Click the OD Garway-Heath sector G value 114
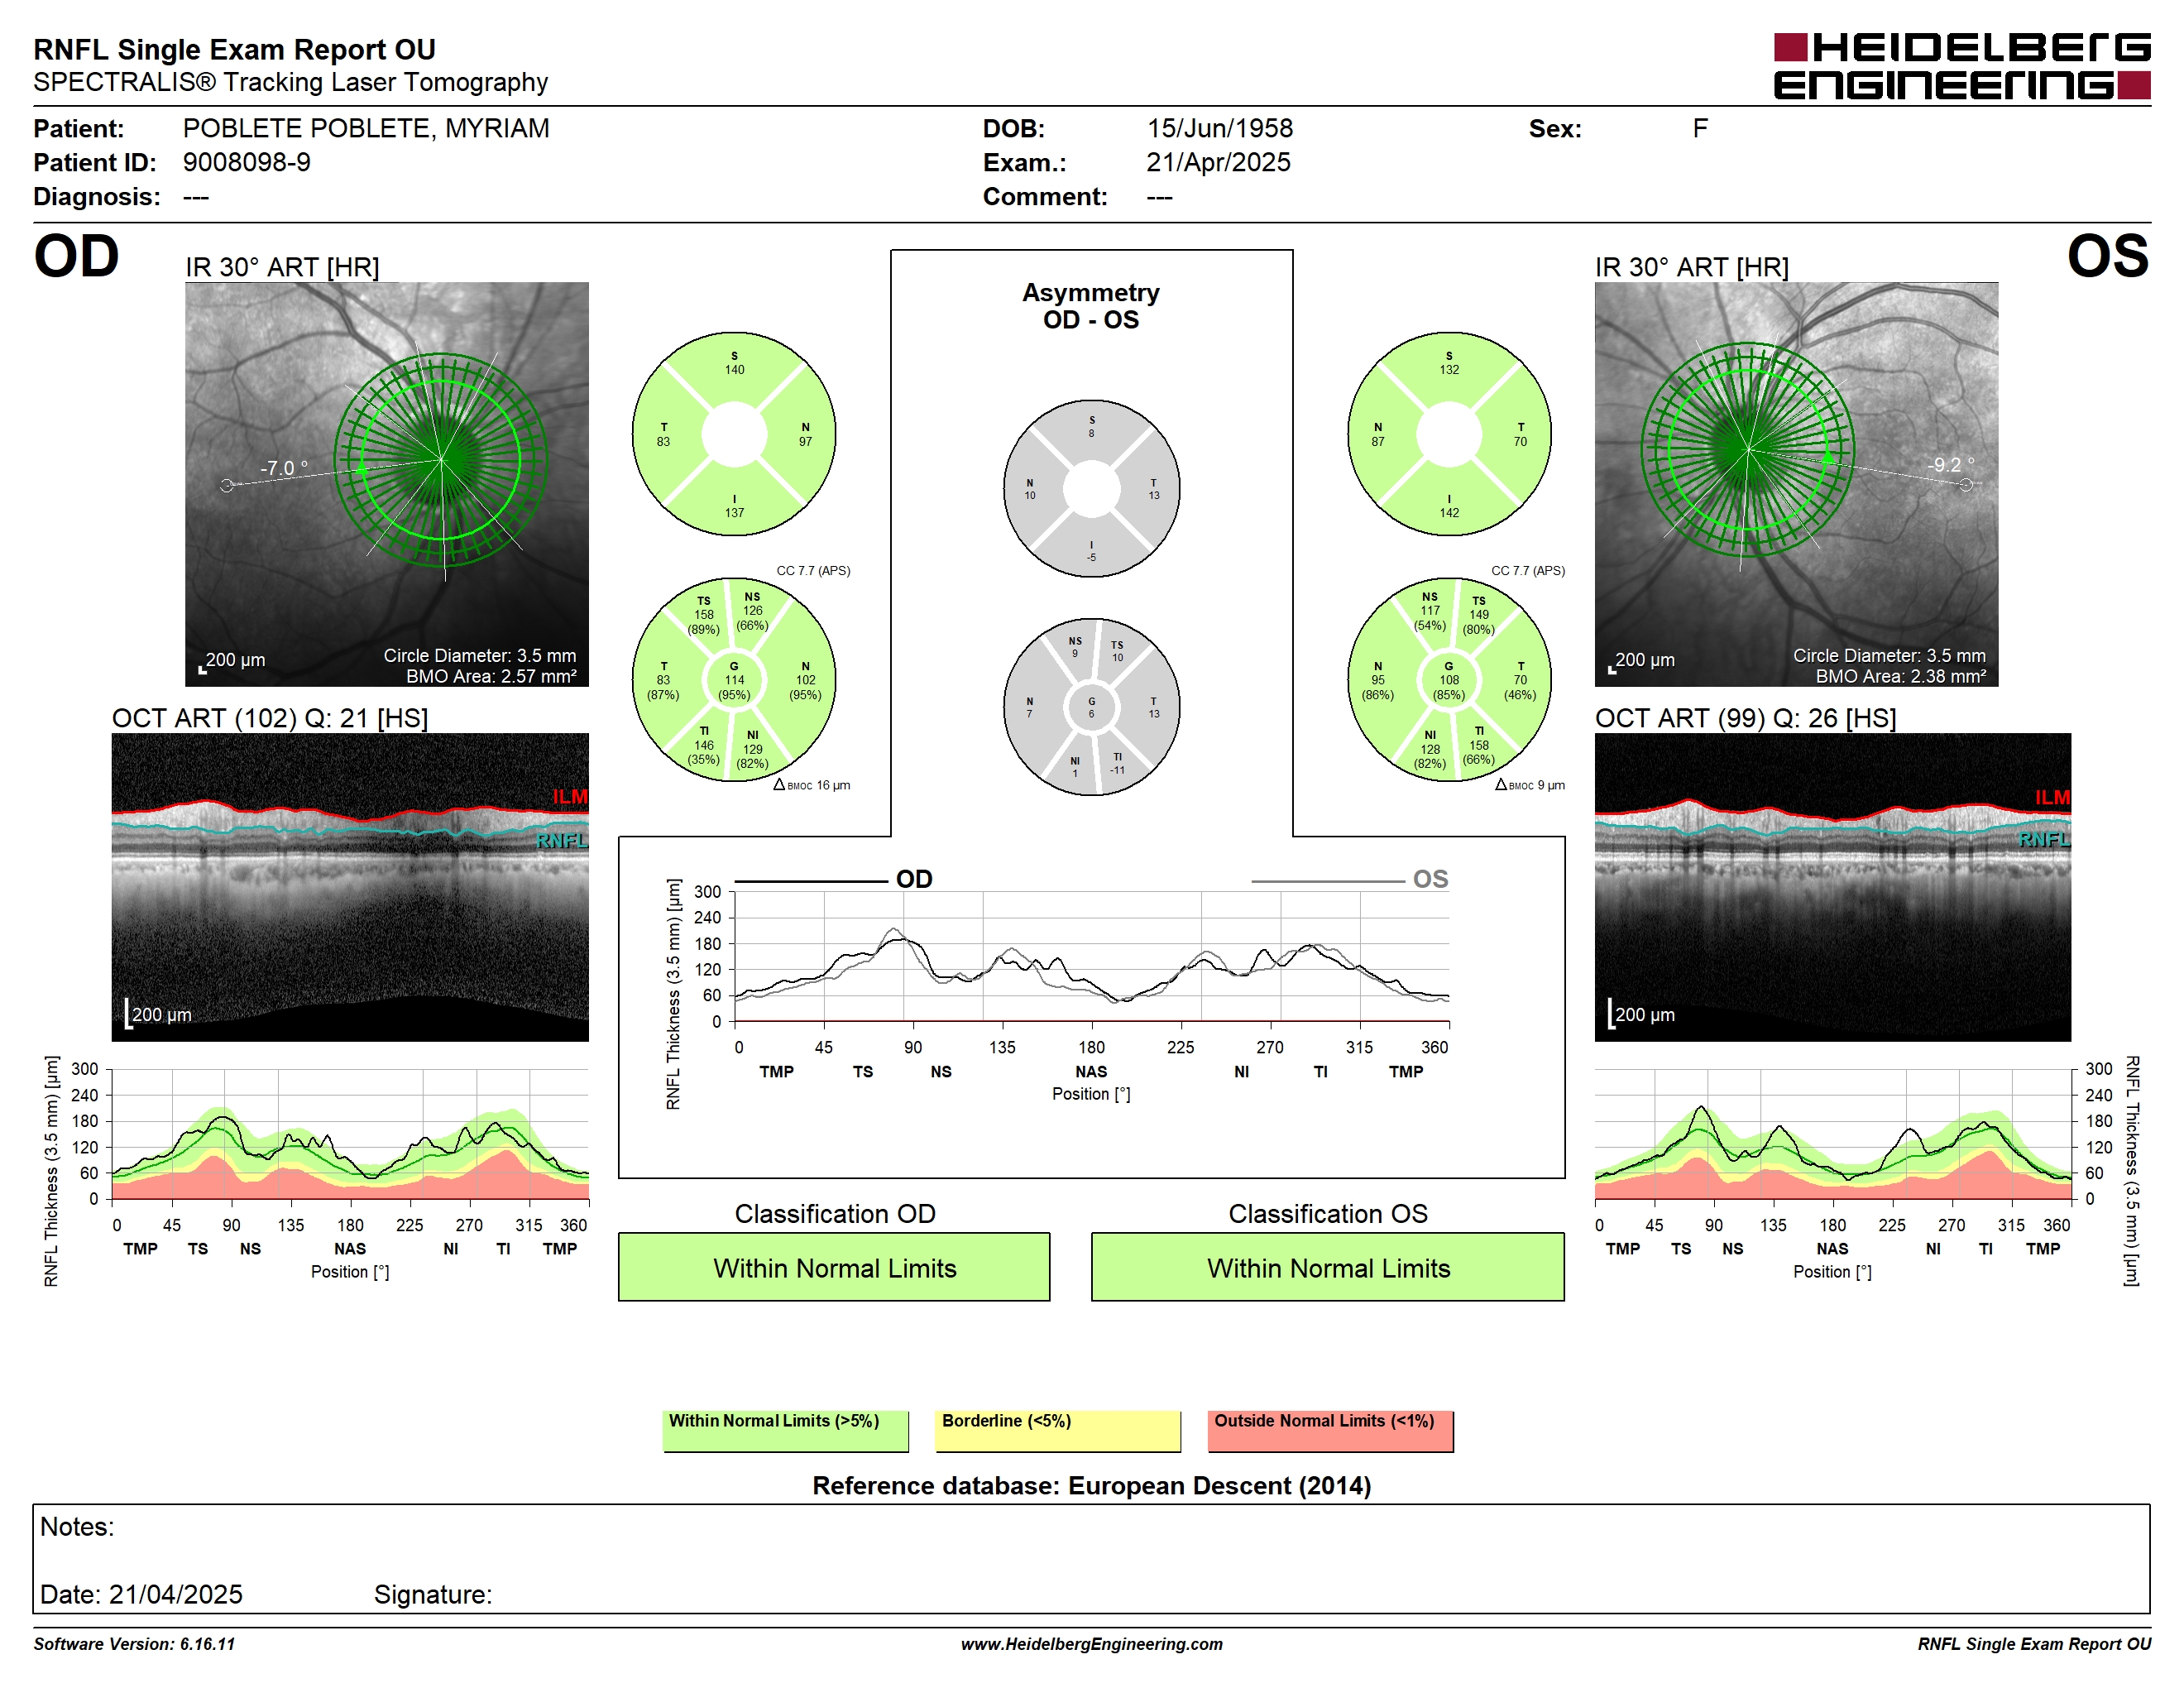The width and height of the screenshot is (2184, 1688). (734, 680)
